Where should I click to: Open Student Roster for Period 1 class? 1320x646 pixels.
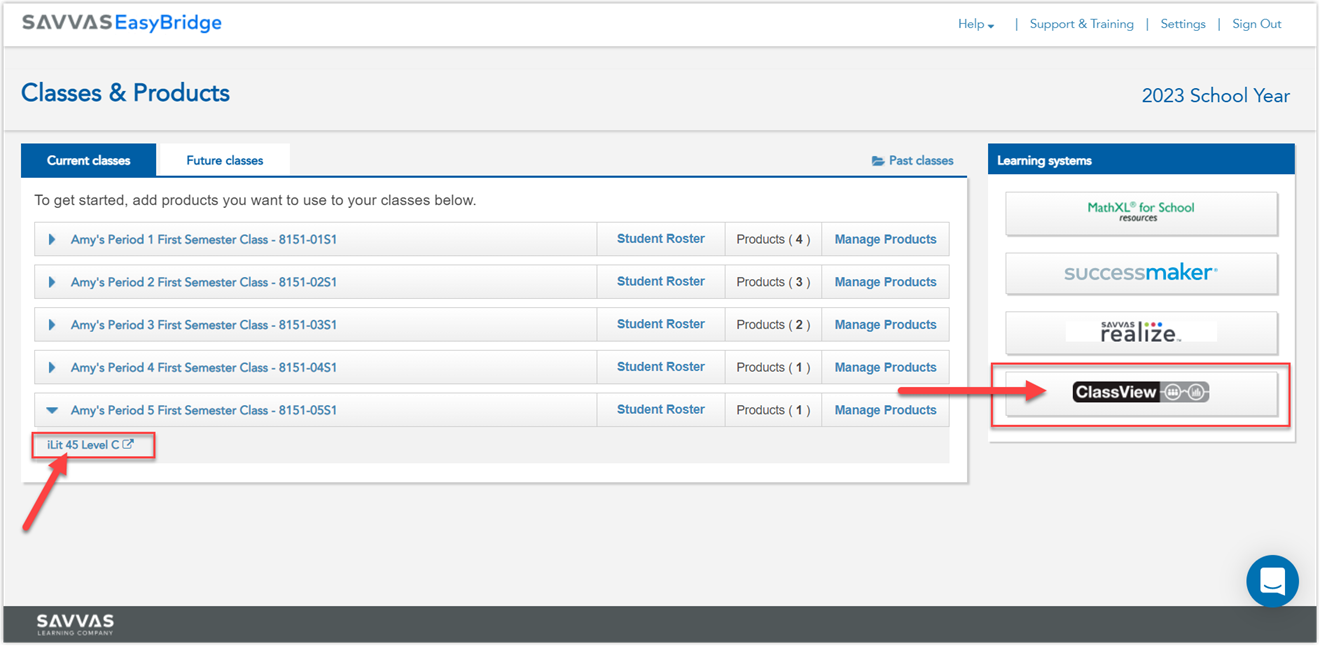[x=660, y=238]
